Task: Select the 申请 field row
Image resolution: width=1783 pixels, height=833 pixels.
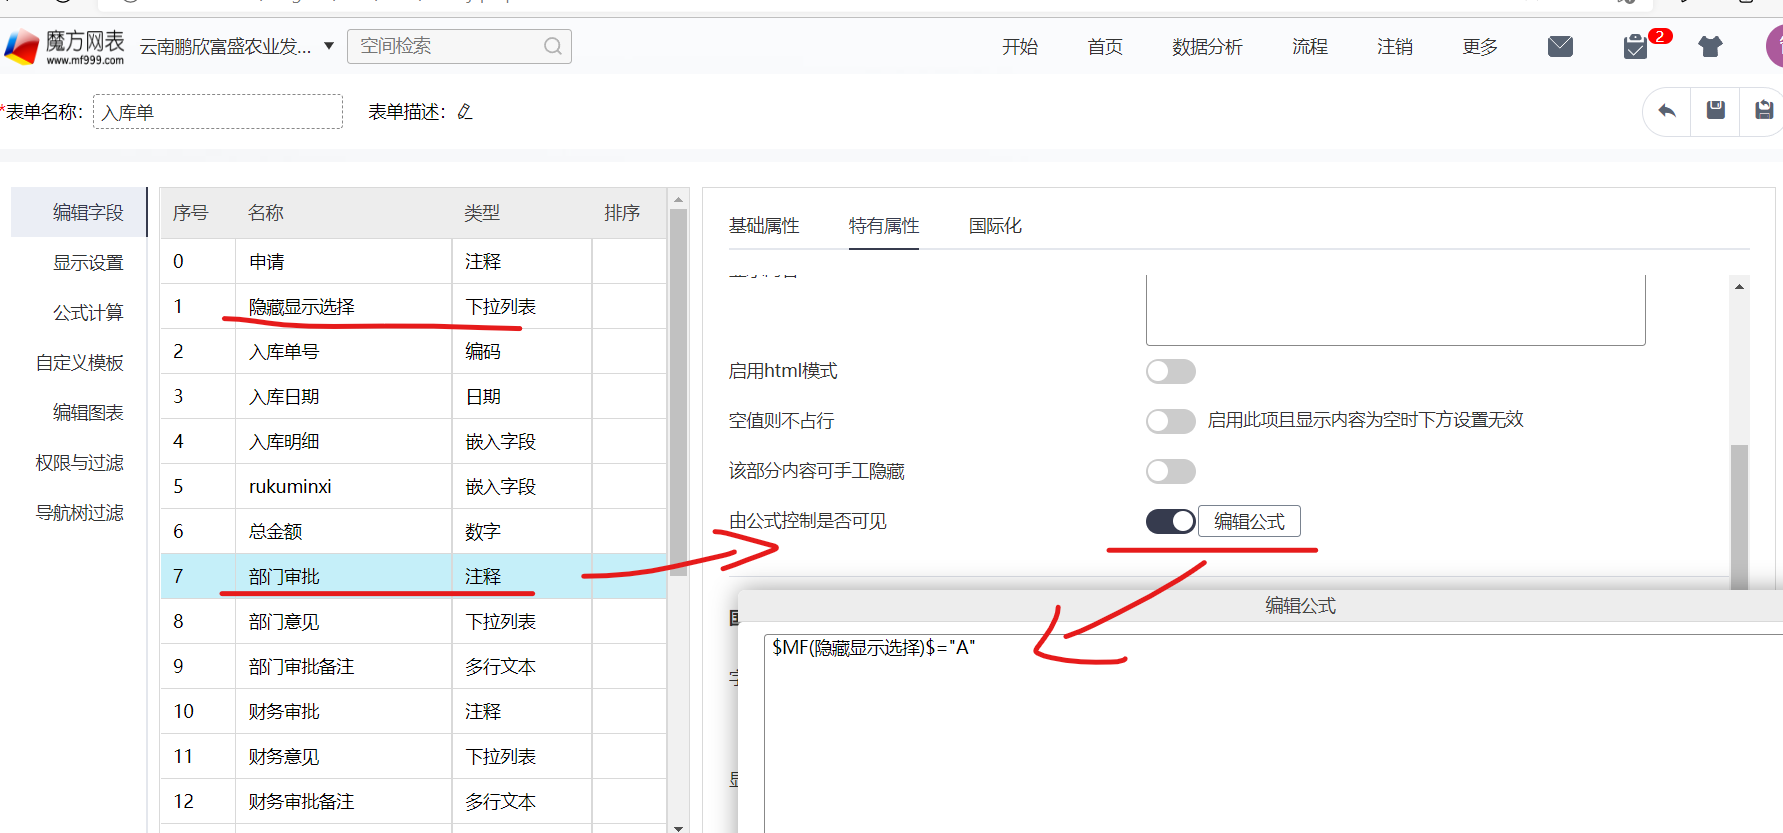Action: point(413,261)
